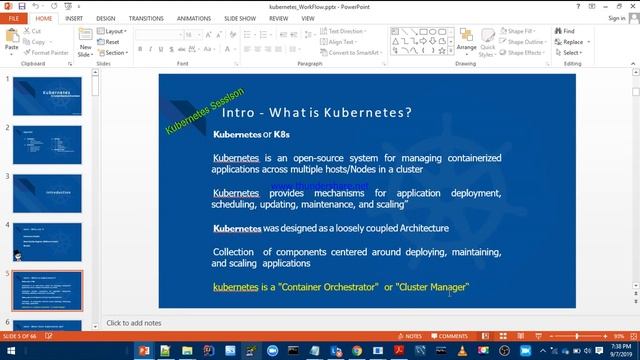Switch to the TRANSITIONS tab
The width and height of the screenshot is (640, 360).
[146, 18]
